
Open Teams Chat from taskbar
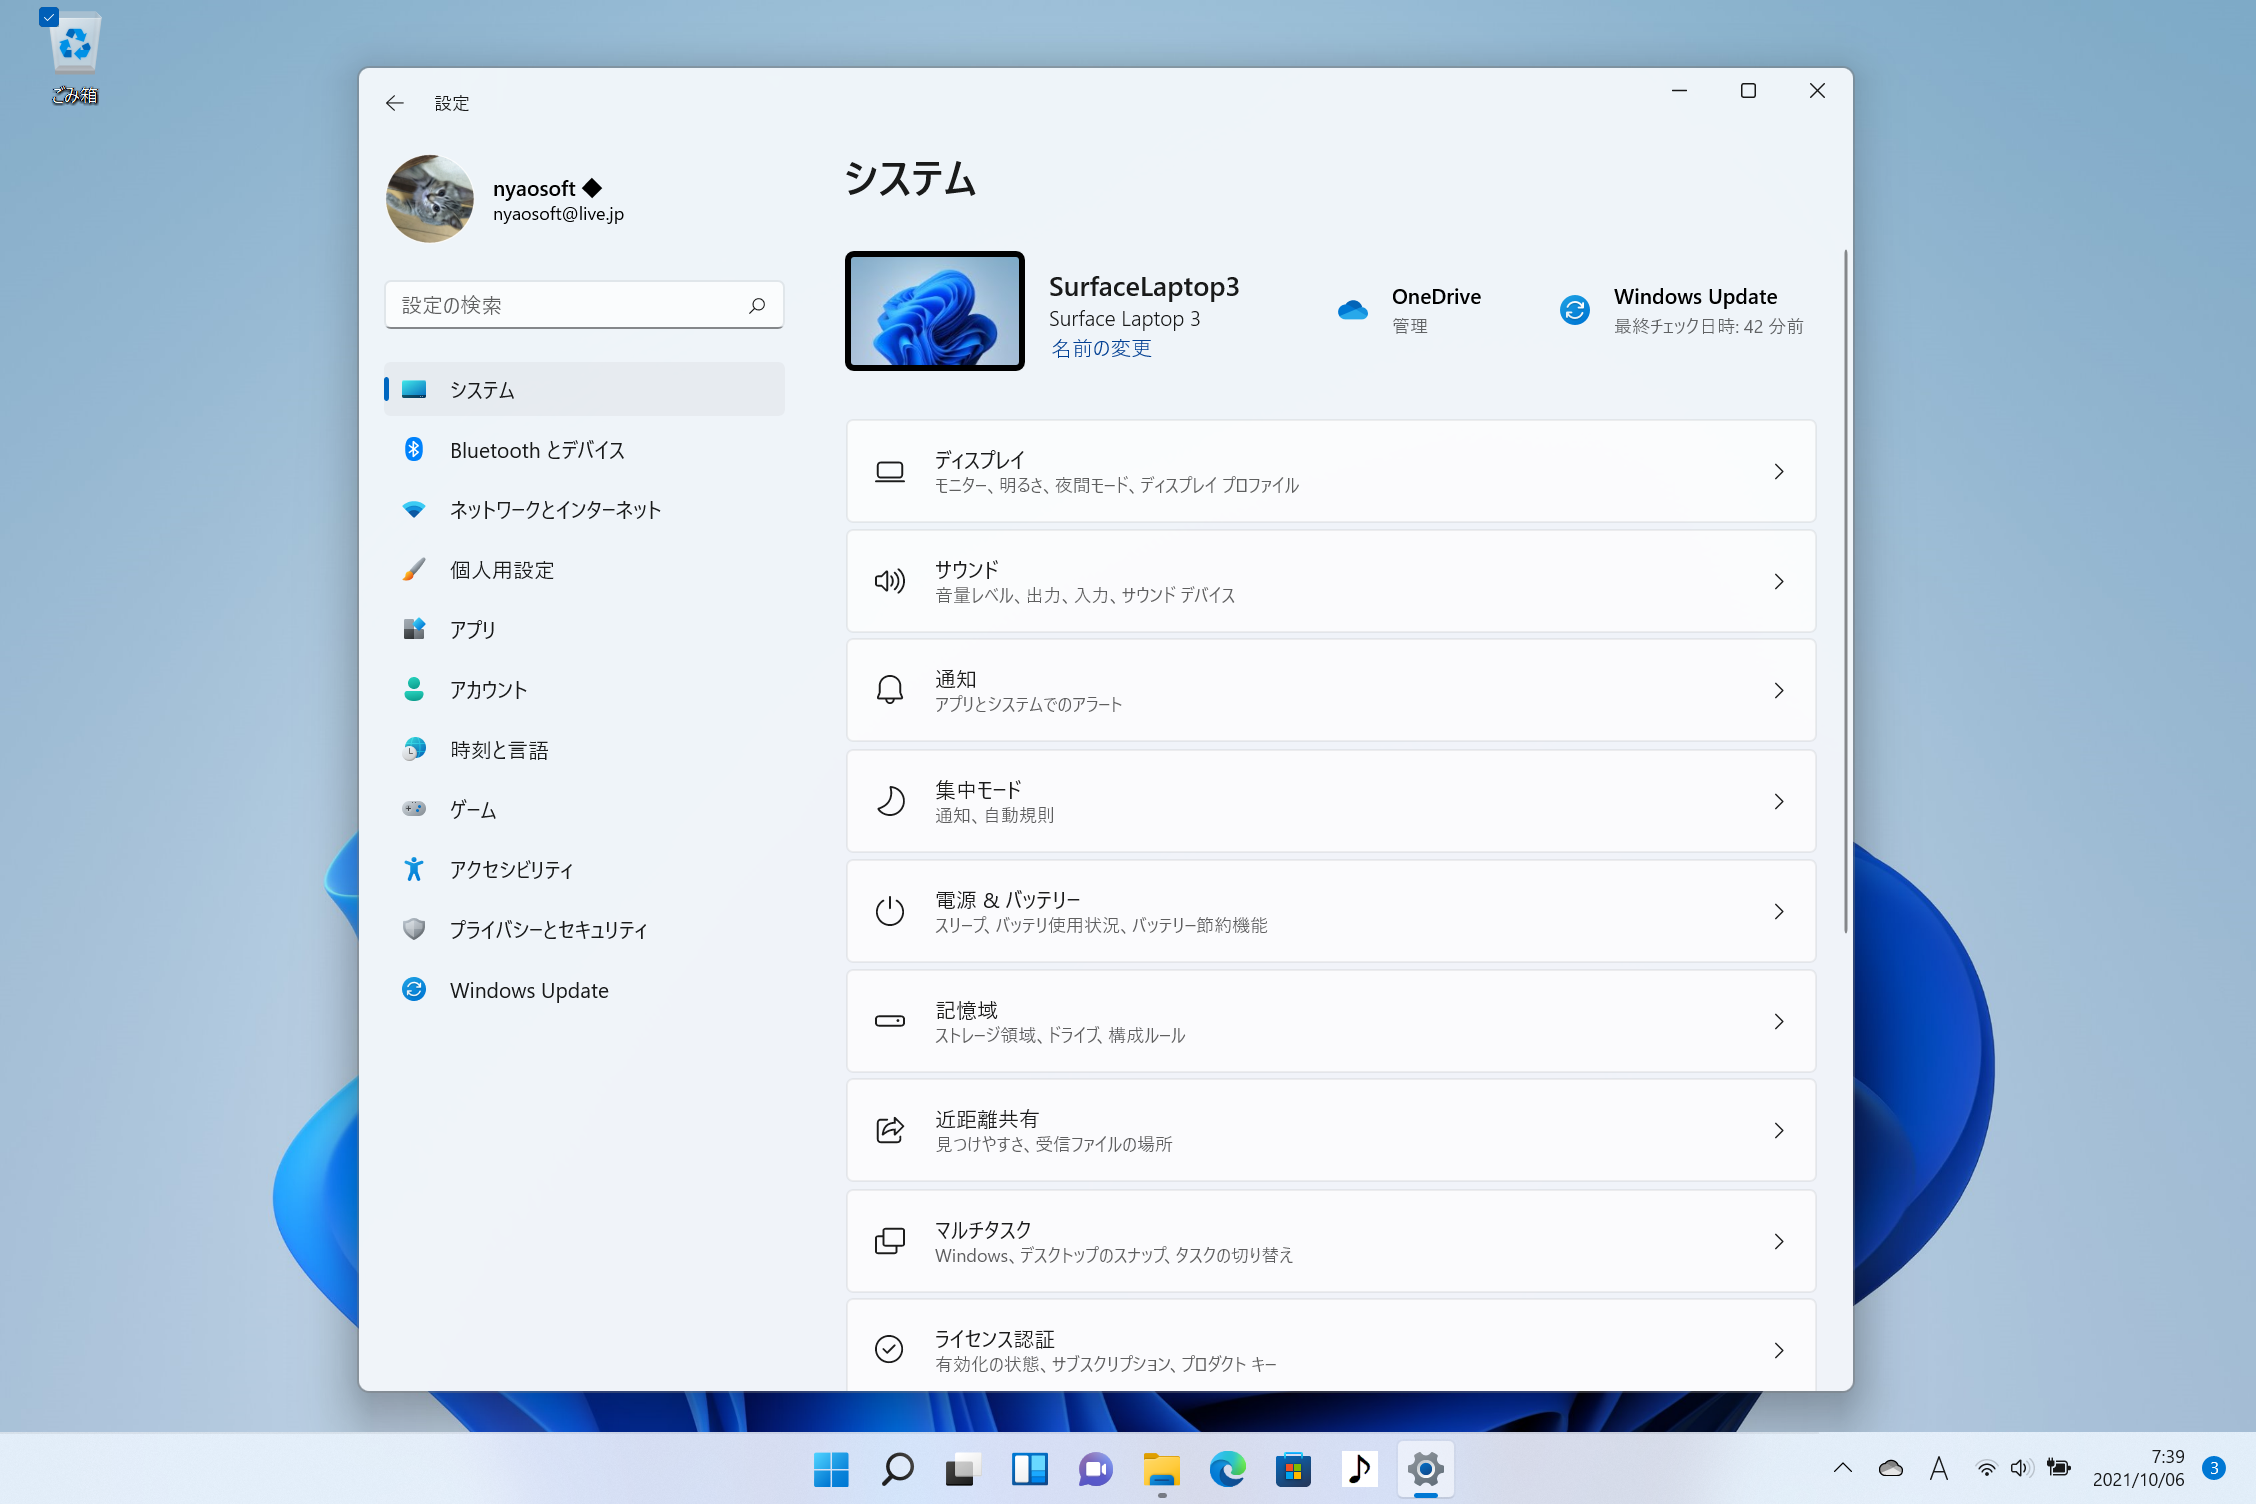tap(1095, 1469)
